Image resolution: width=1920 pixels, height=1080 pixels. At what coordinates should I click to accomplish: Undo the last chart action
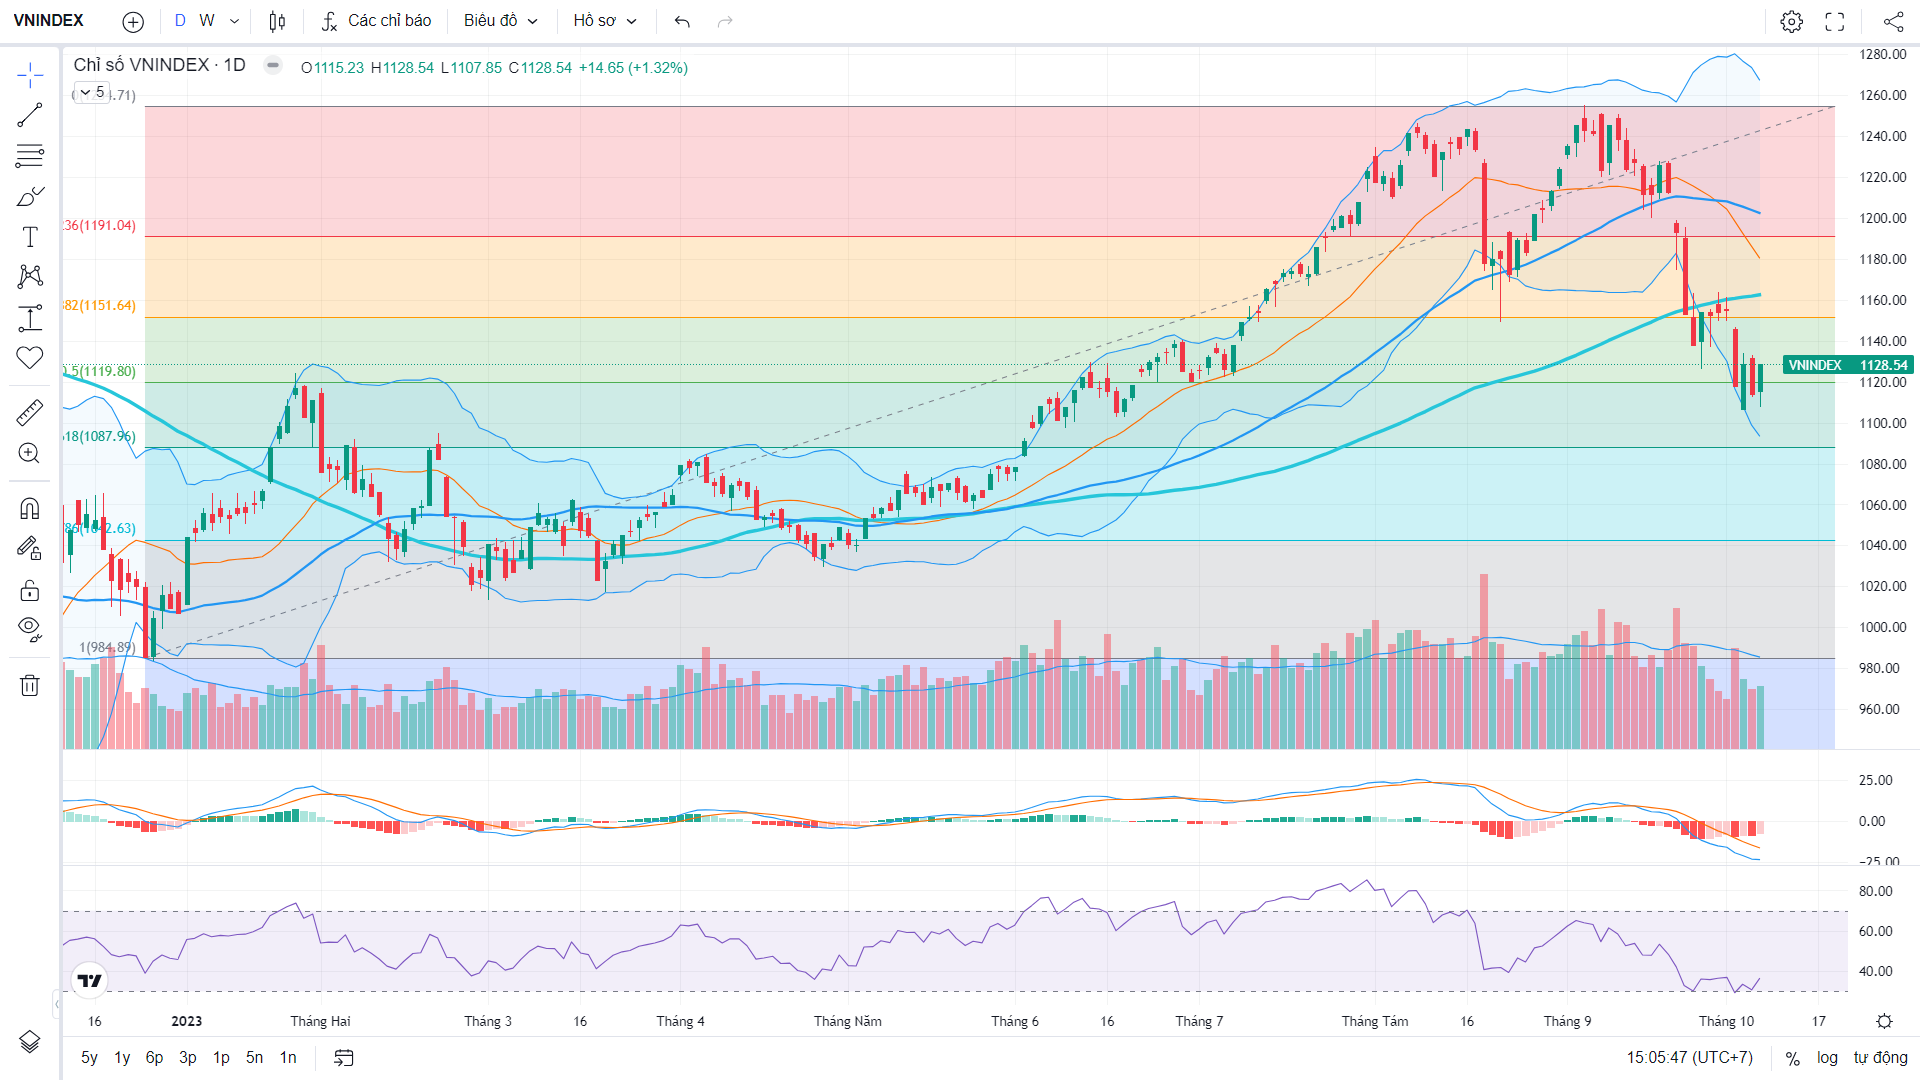682,21
